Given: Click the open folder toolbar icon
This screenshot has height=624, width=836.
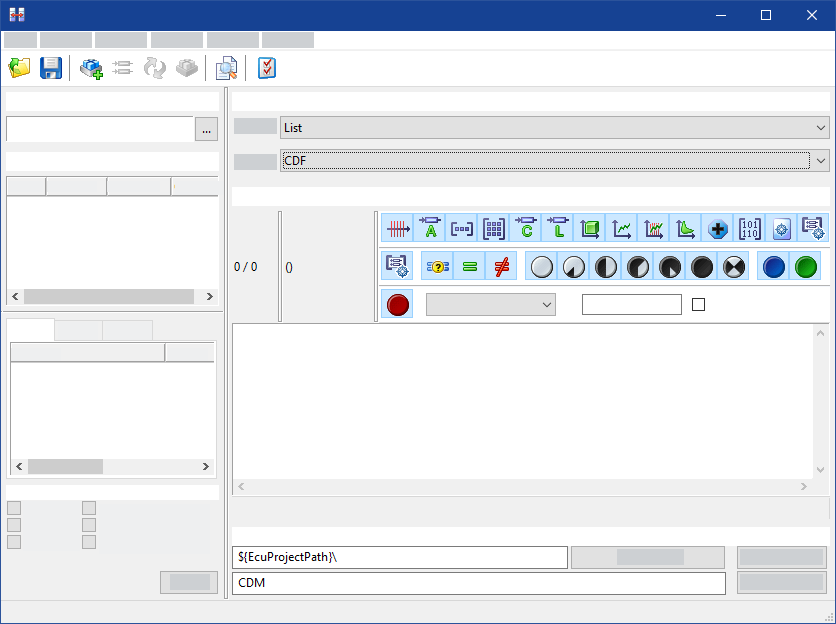Looking at the screenshot, I should pos(19,68).
